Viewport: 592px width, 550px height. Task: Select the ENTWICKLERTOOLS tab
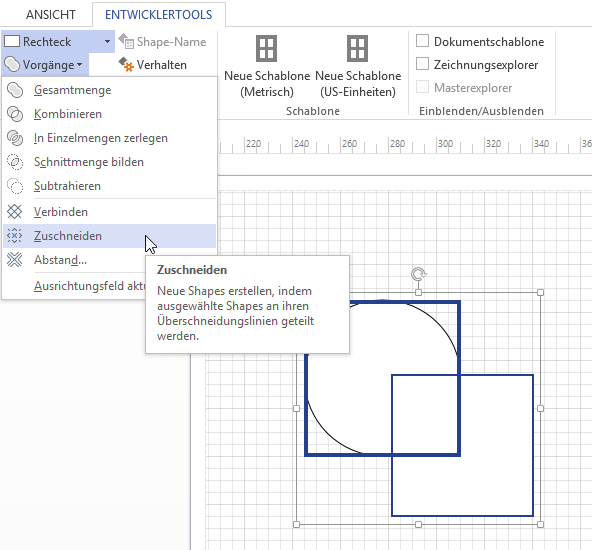[x=159, y=15]
